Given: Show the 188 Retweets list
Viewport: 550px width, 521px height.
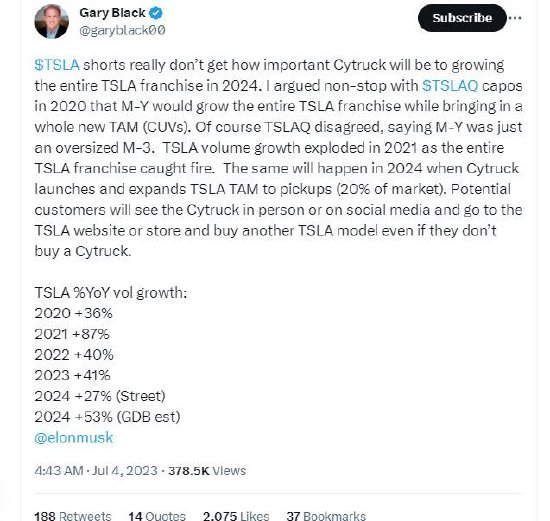Looking at the screenshot, I should [x=73, y=516].
